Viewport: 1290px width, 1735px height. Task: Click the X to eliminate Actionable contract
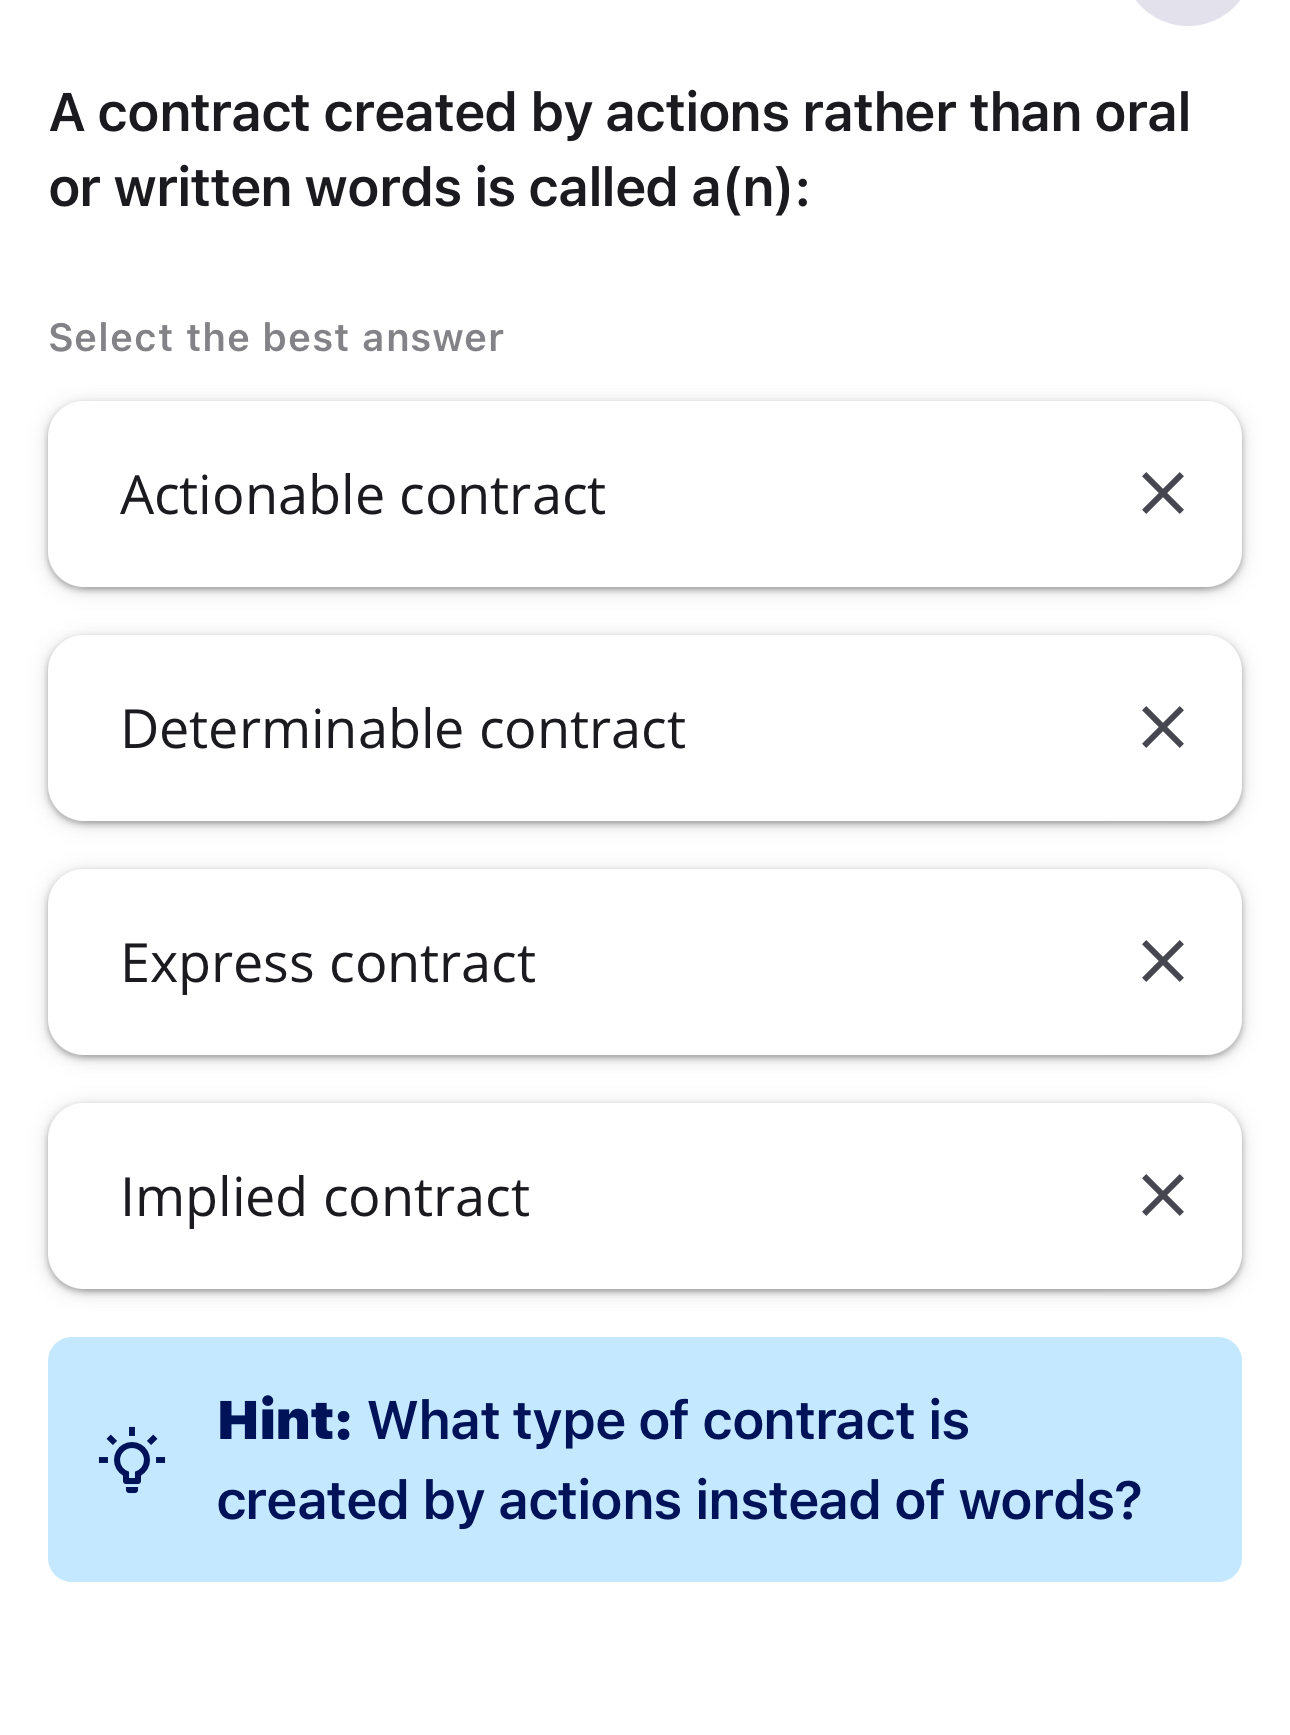[x=1163, y=493]
